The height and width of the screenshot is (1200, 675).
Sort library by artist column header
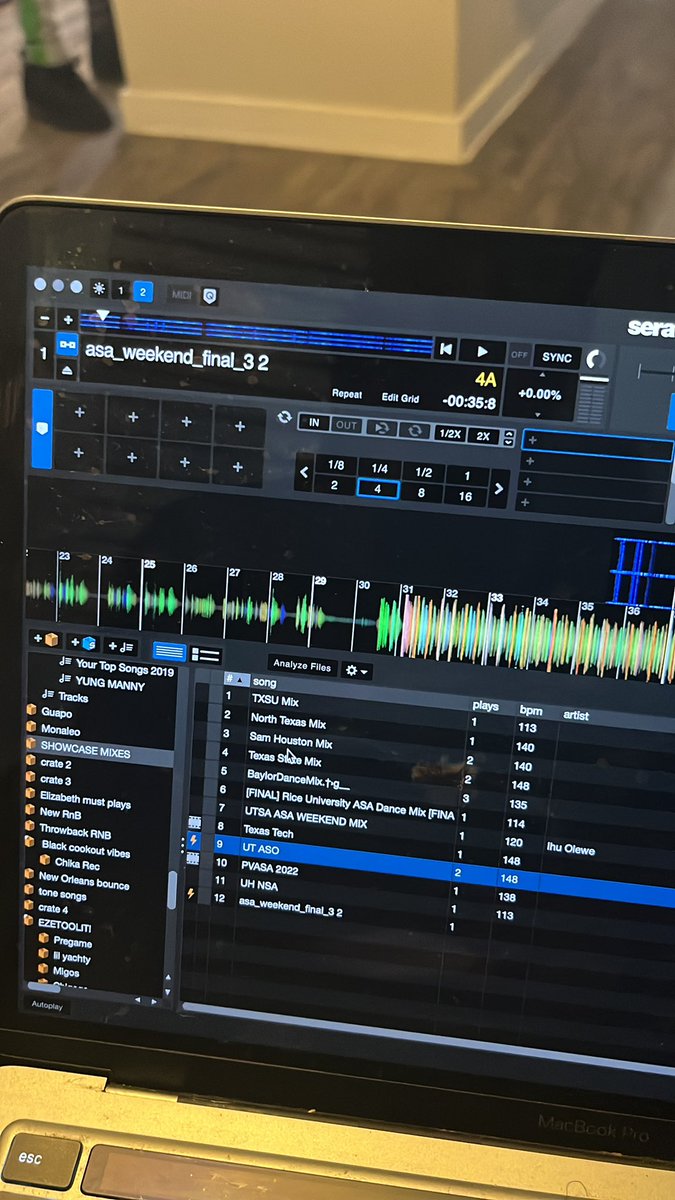point(576,716)
